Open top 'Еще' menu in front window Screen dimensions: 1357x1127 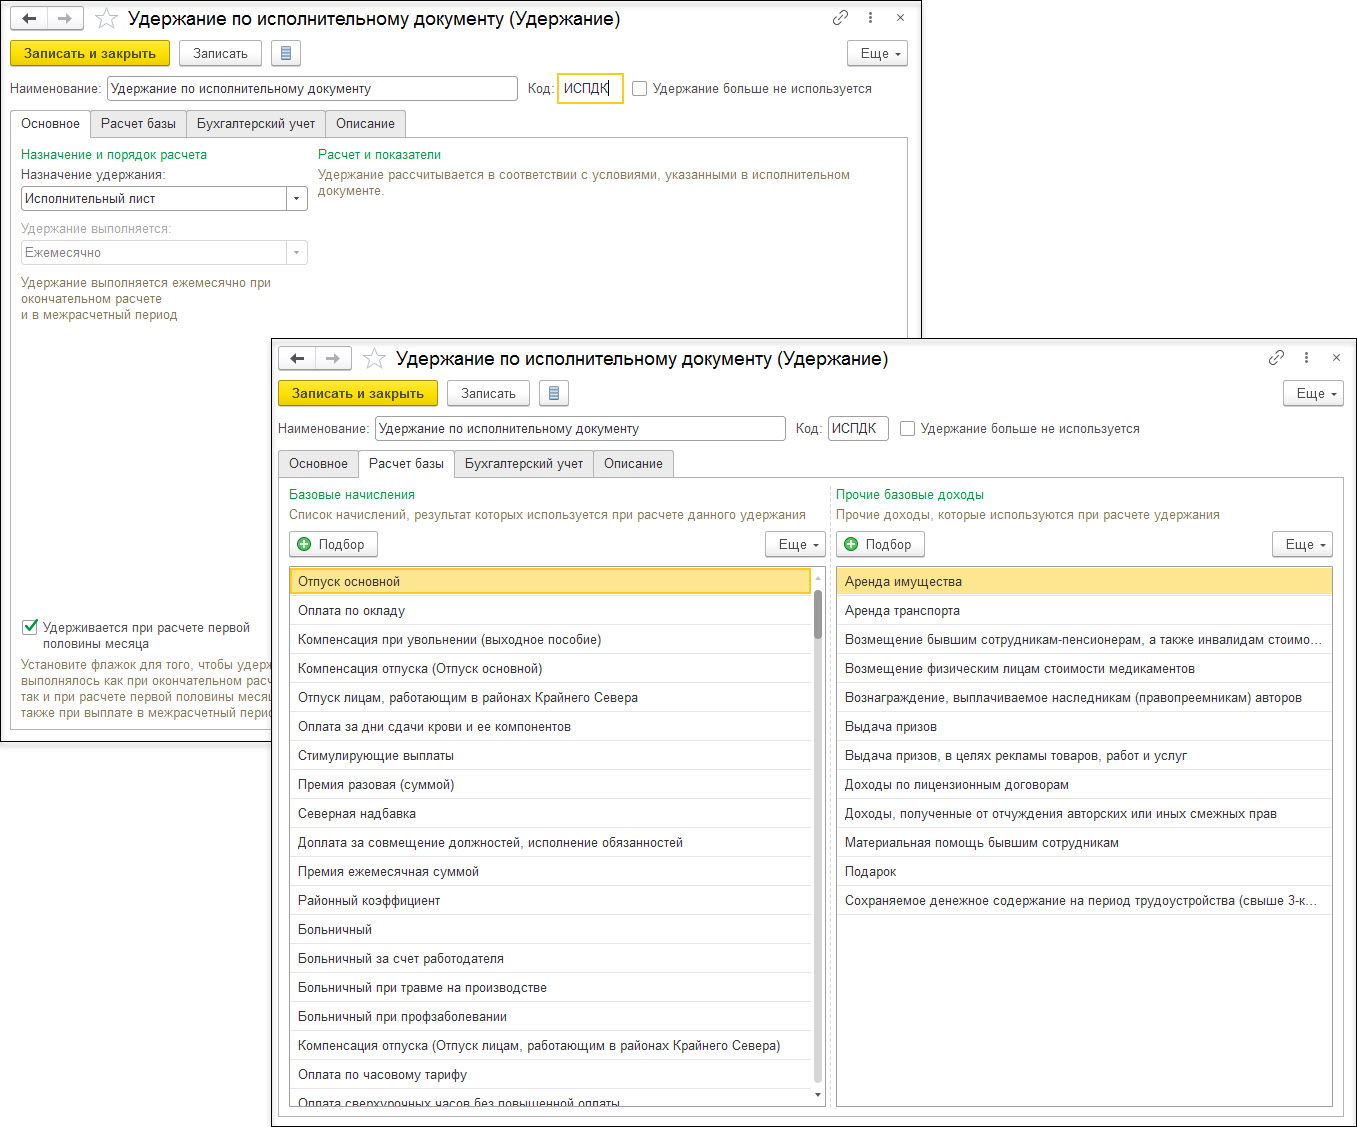(1313, 393)
